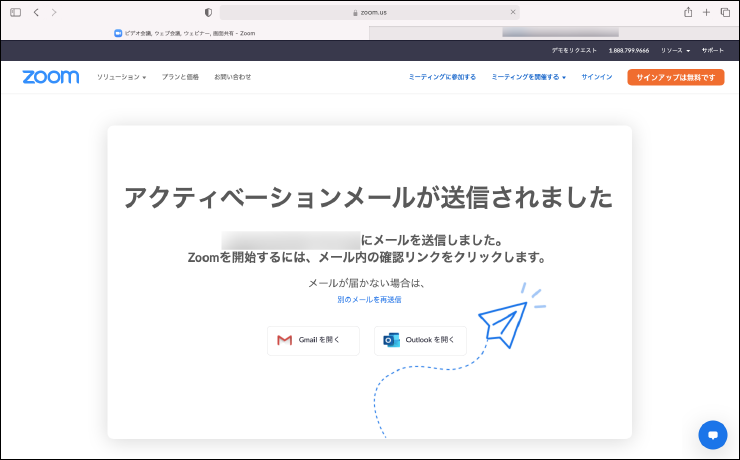The width and height of the screenshot is (740, 460).
Task: Open the Safari share icon
Action: [688, 12]
